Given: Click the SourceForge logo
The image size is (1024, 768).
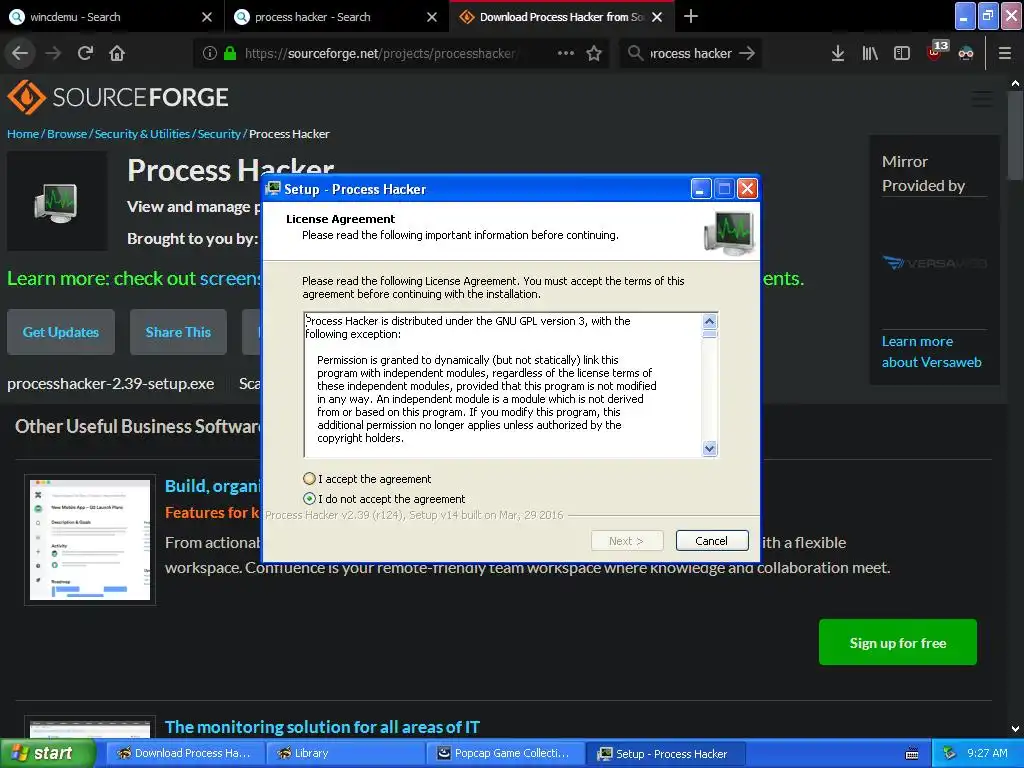Looking at the screenshot, I should click(118, 97).
